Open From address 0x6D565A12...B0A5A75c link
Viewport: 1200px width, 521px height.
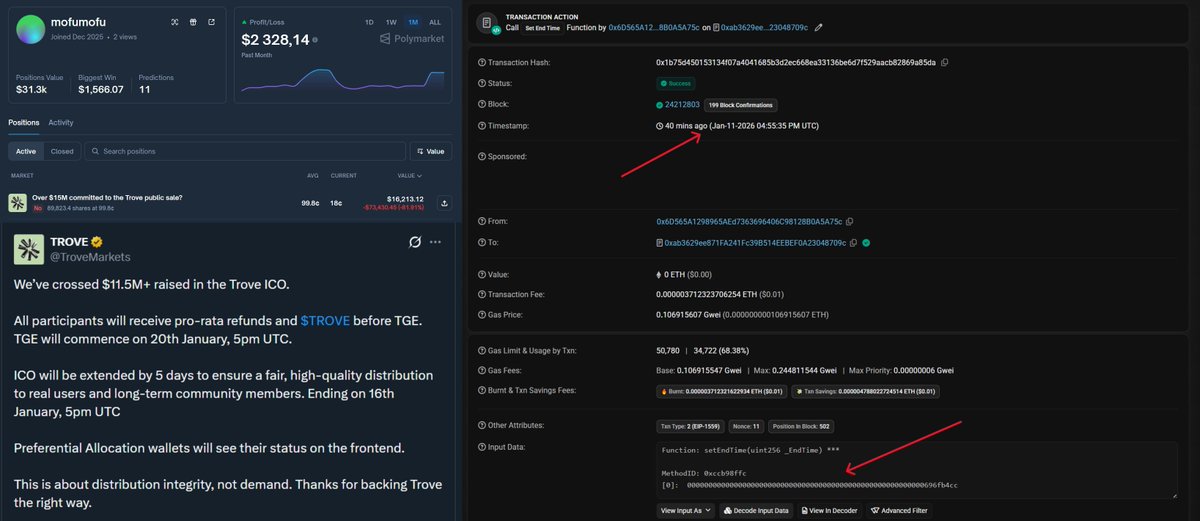click(x=749, y=221)
